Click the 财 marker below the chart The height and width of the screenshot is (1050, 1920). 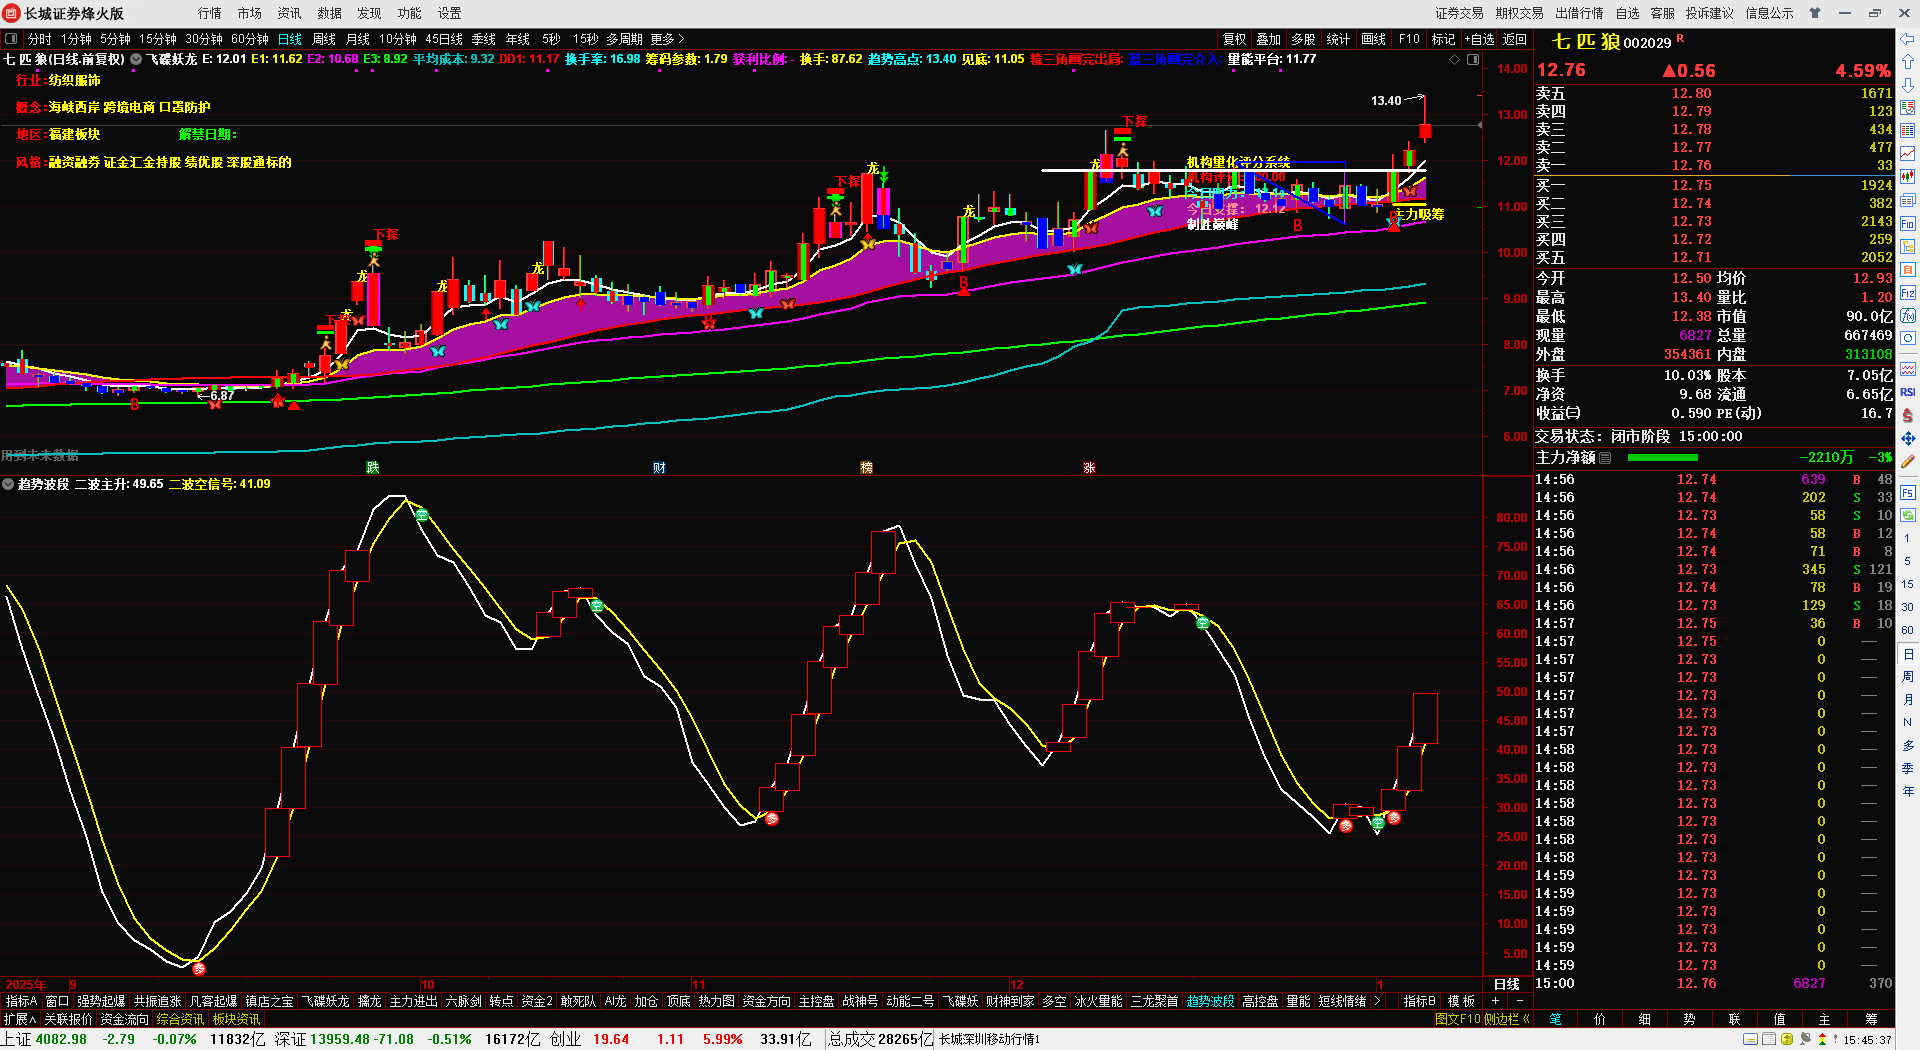(659, 468)
